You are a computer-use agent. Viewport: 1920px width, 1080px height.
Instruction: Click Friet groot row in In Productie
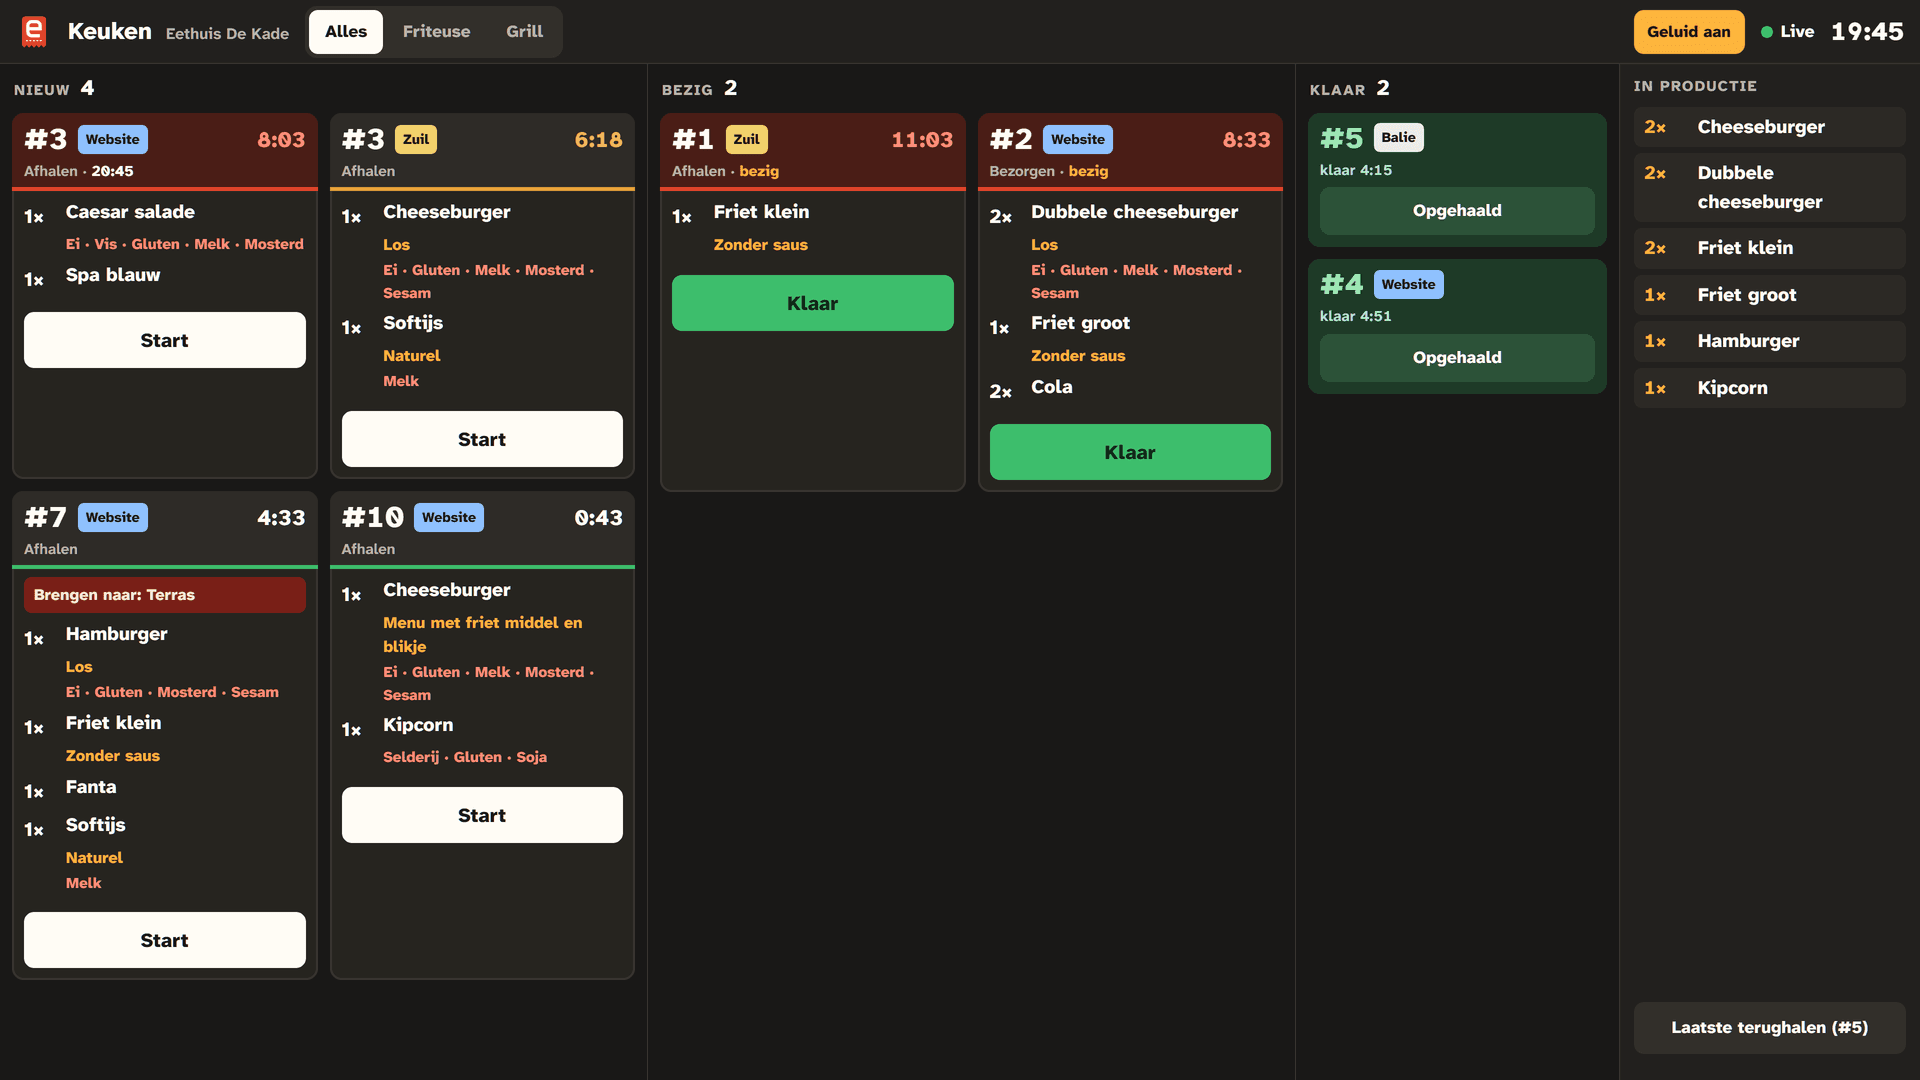[1769, 295]
